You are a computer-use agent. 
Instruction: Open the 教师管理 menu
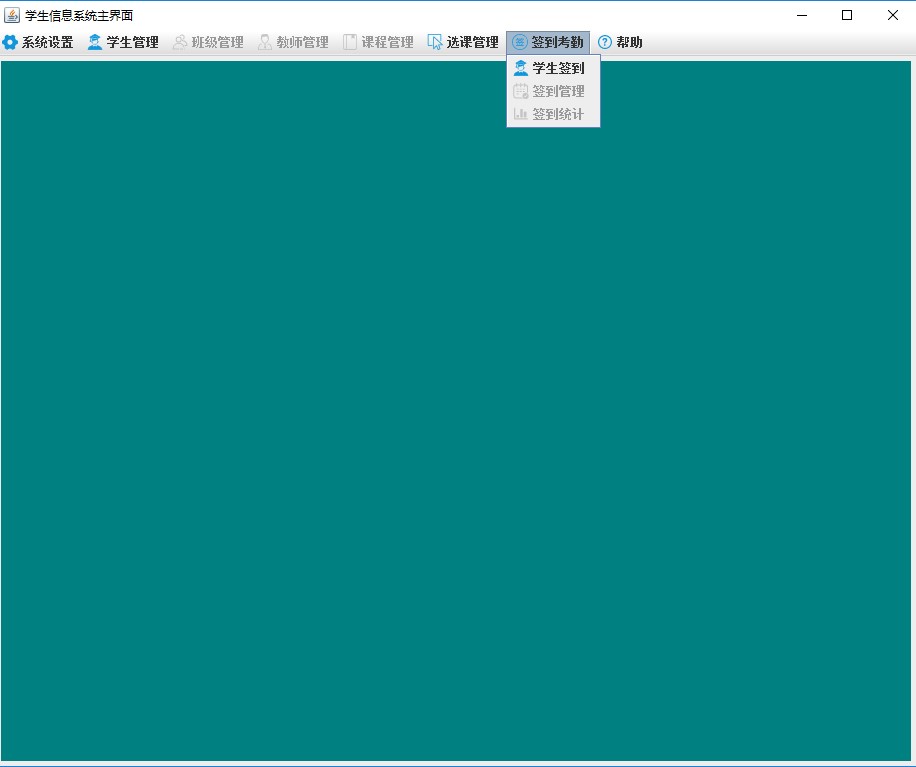[x=293, y=42]
